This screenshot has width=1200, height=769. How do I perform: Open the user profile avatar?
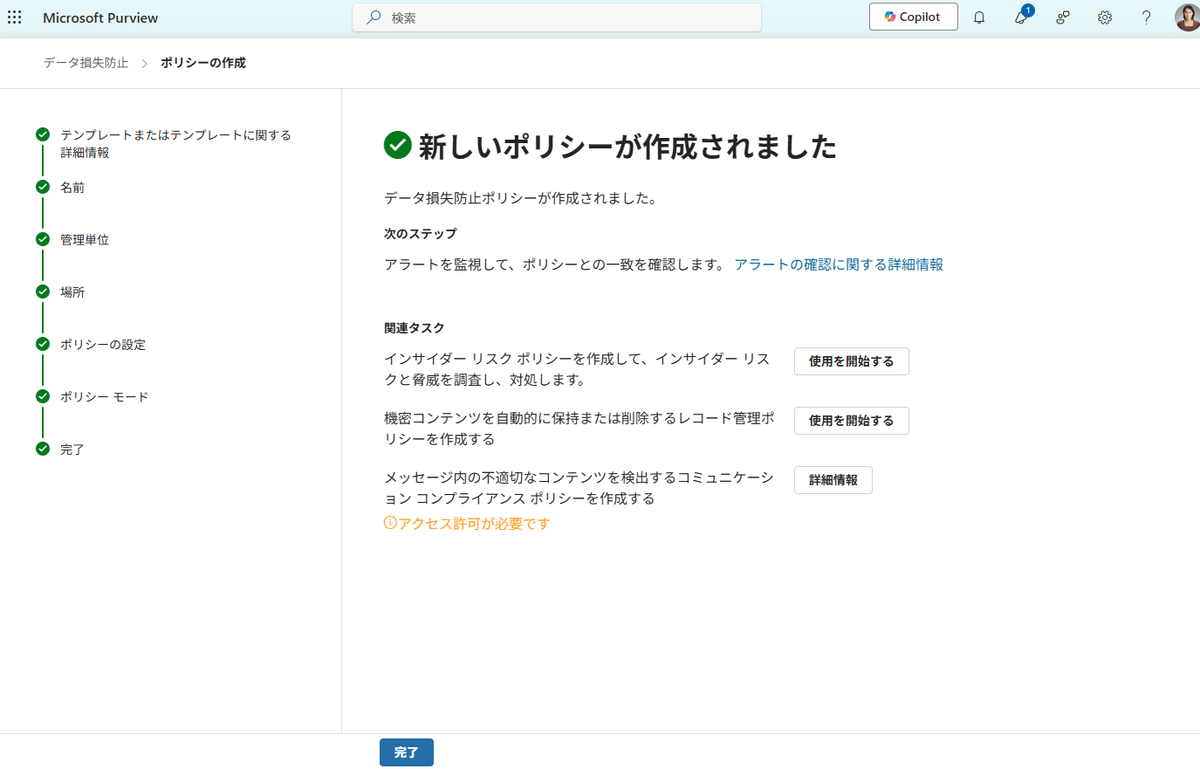pyautogui.click(x=1186, y=18)
